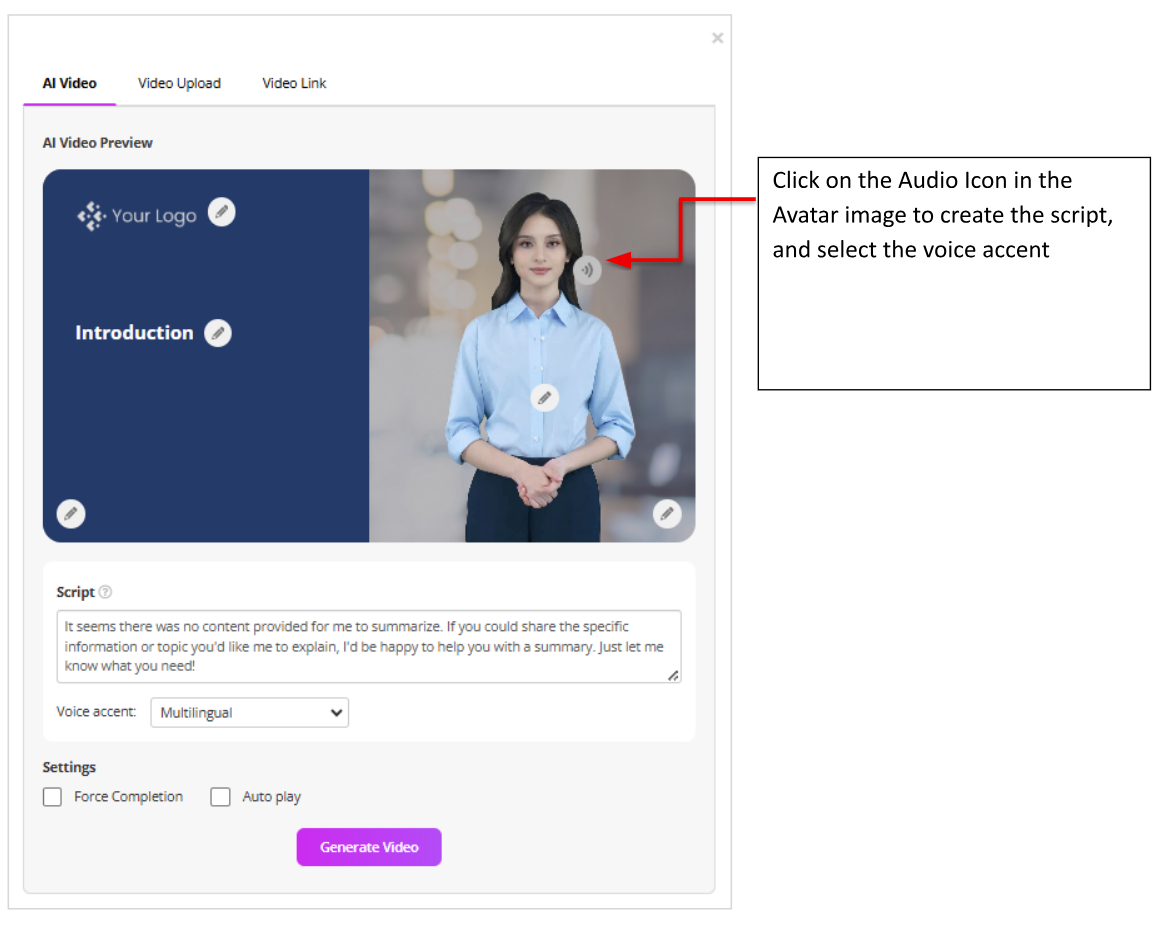Close the AI Video dialog
This screenshot has height=925, width=1164.
(x=717, y=38)
